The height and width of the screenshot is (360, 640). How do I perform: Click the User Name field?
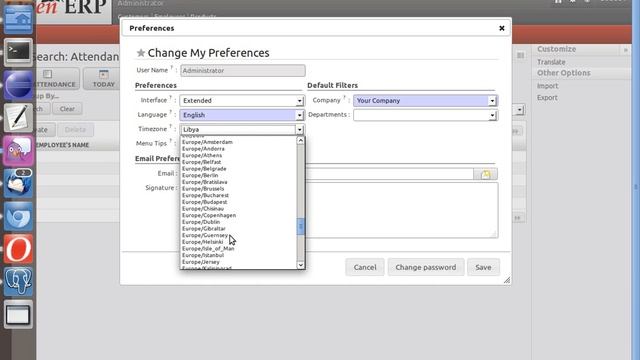[242, 71]
